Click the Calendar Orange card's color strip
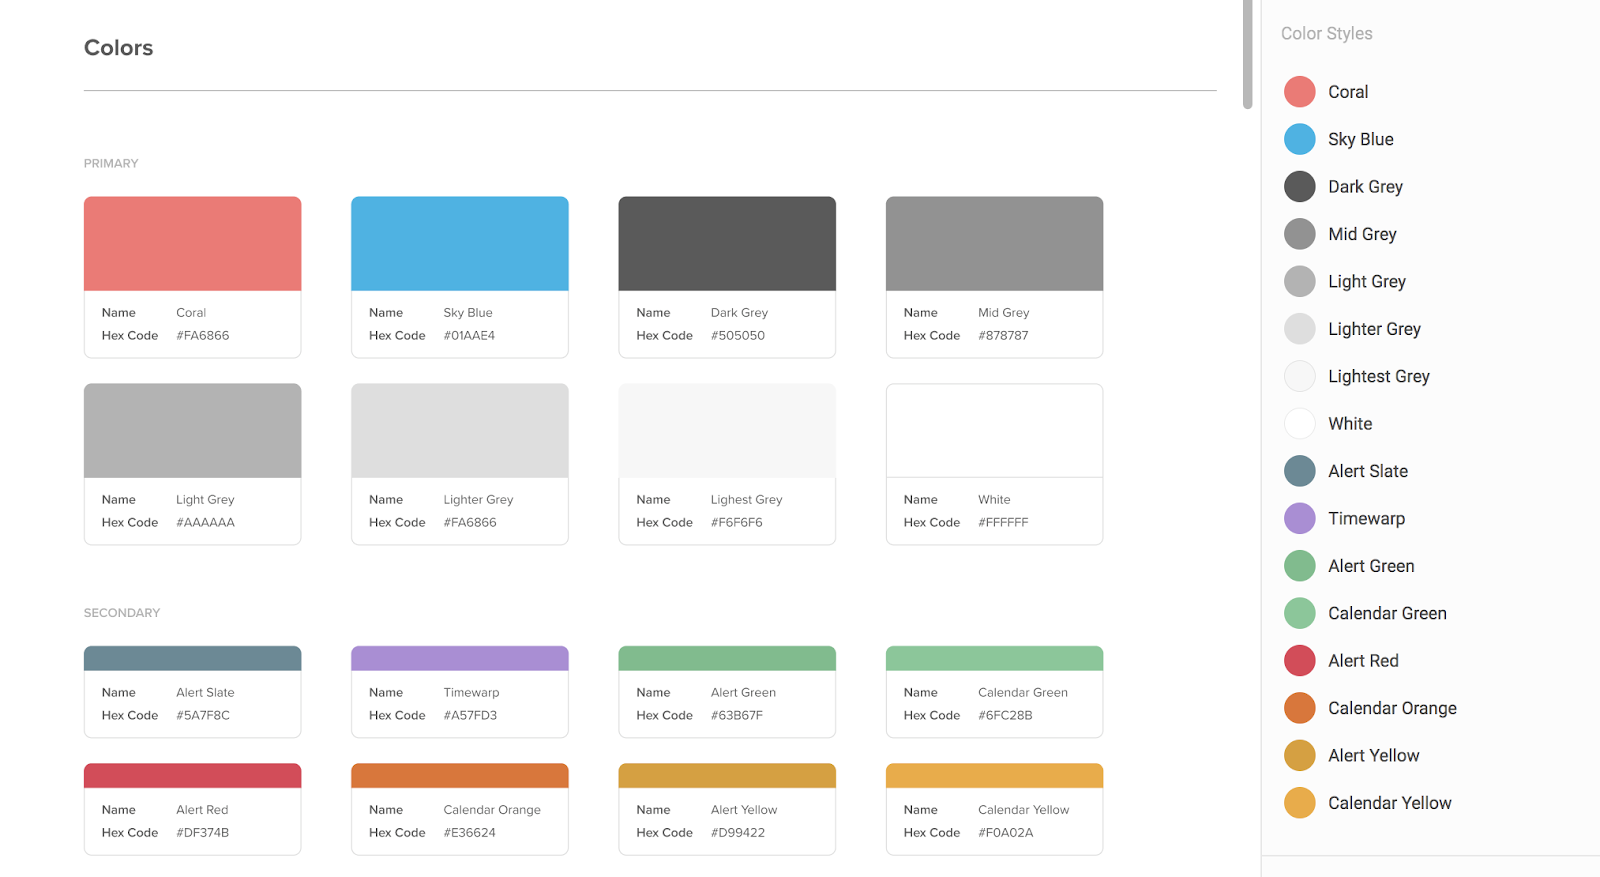Screen dimensions: 1600x877 pos(460,776)
